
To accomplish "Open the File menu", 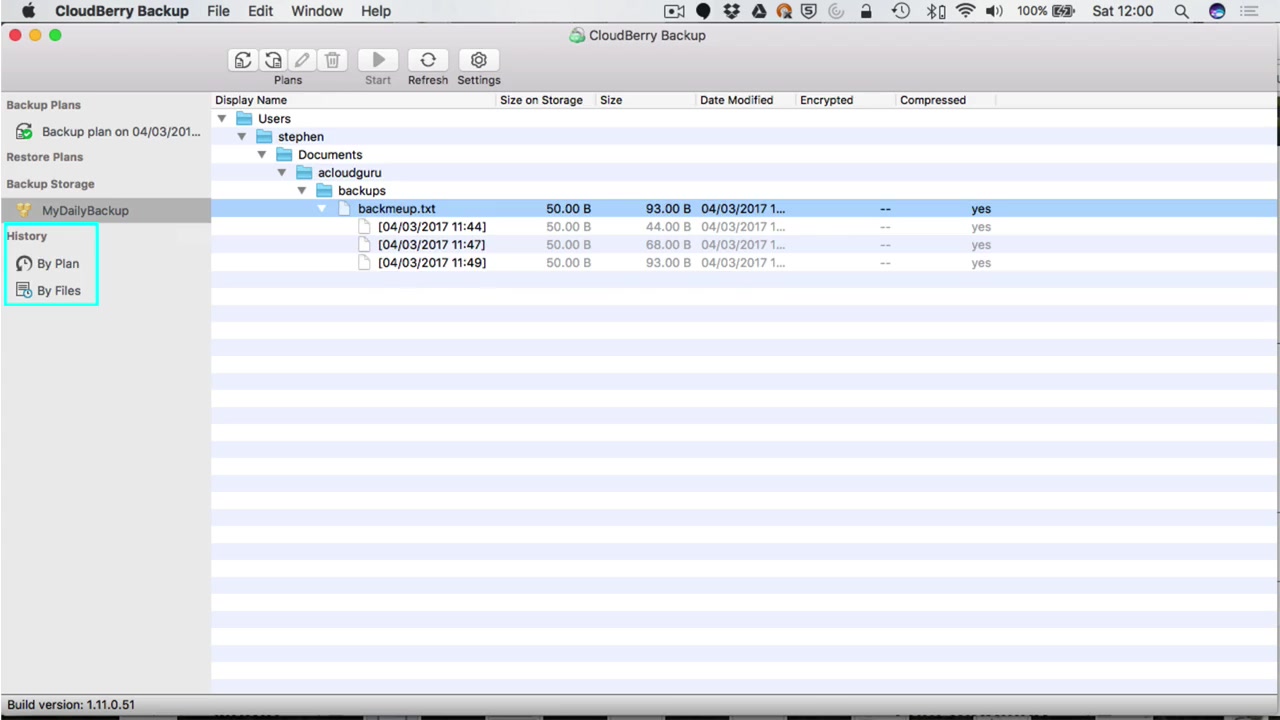I will [x=218, y=11].
